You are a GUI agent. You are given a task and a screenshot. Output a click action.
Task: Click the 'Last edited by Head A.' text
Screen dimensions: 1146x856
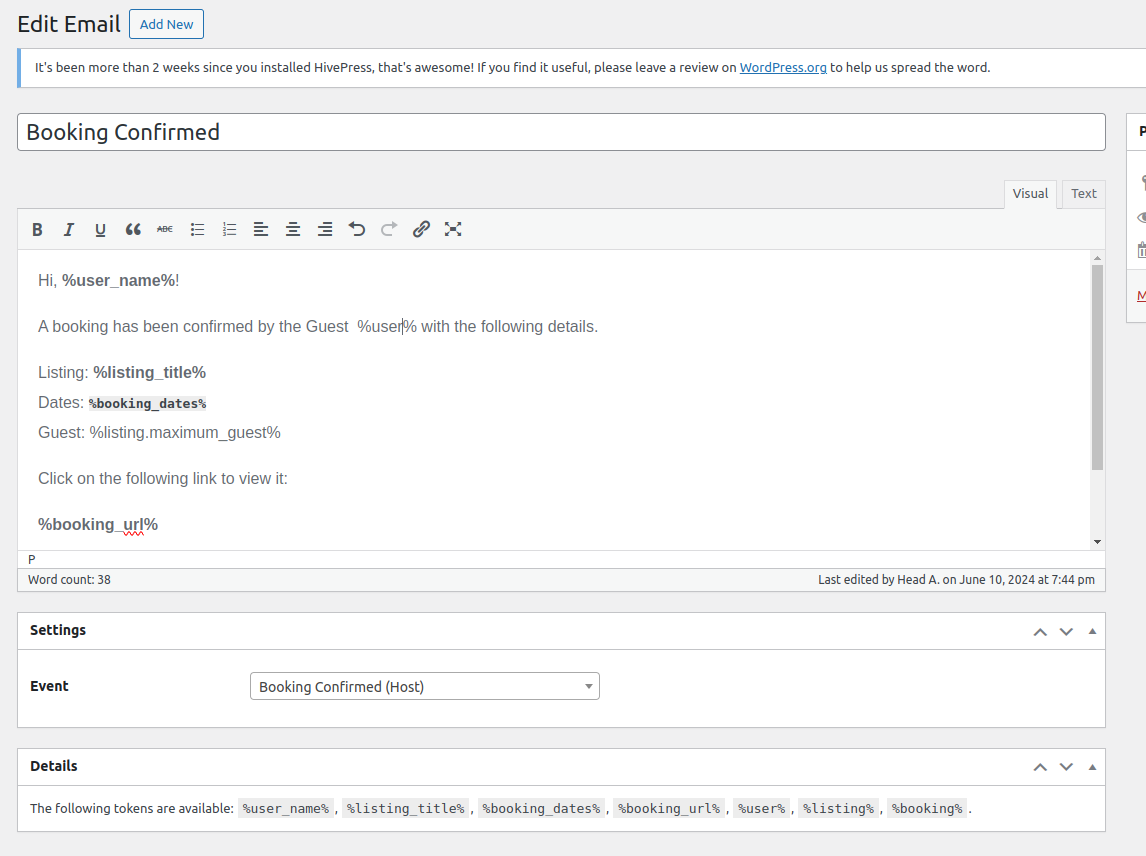956,580
